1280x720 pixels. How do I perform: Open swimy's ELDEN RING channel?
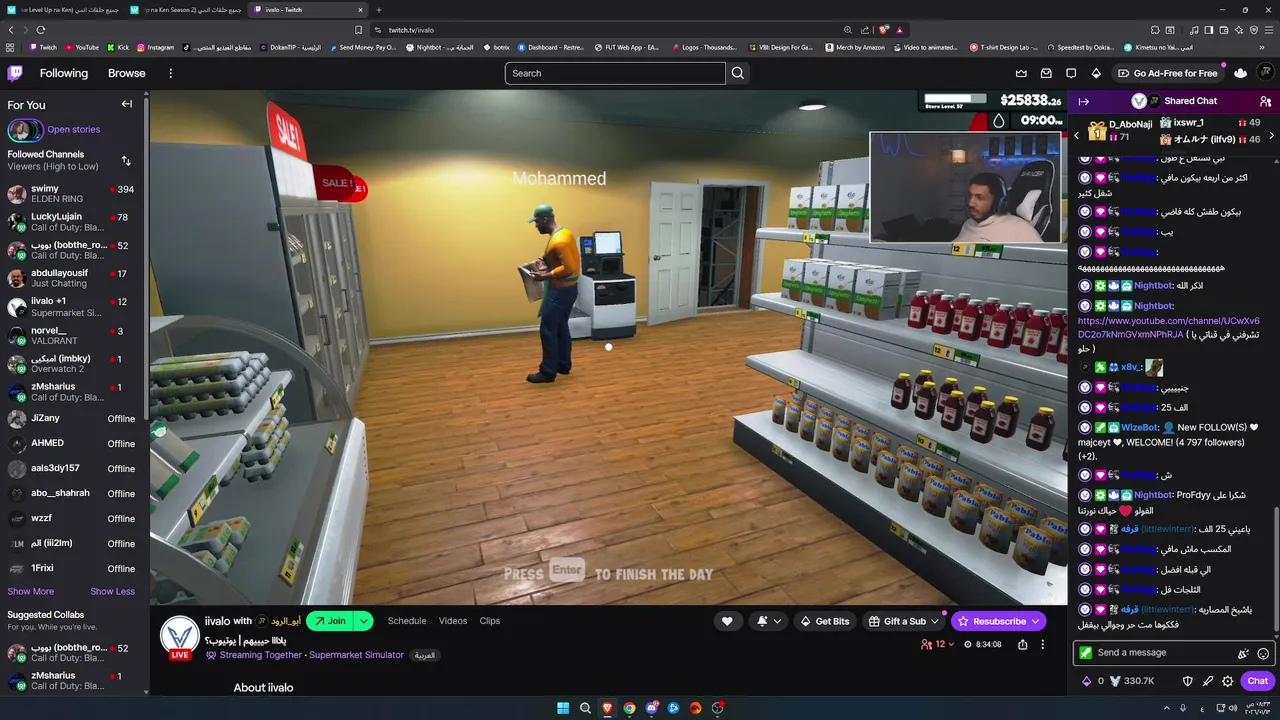point(74,194)
